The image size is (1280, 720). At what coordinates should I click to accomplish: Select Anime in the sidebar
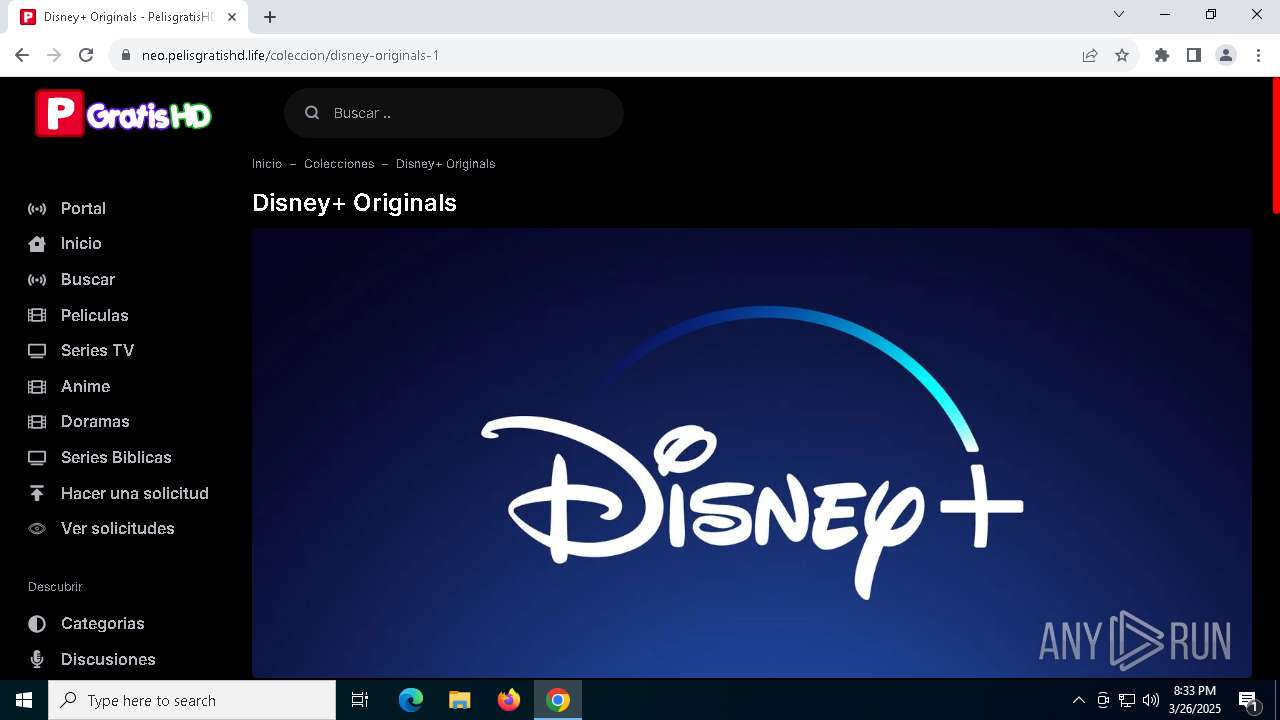tap(85, 386)
